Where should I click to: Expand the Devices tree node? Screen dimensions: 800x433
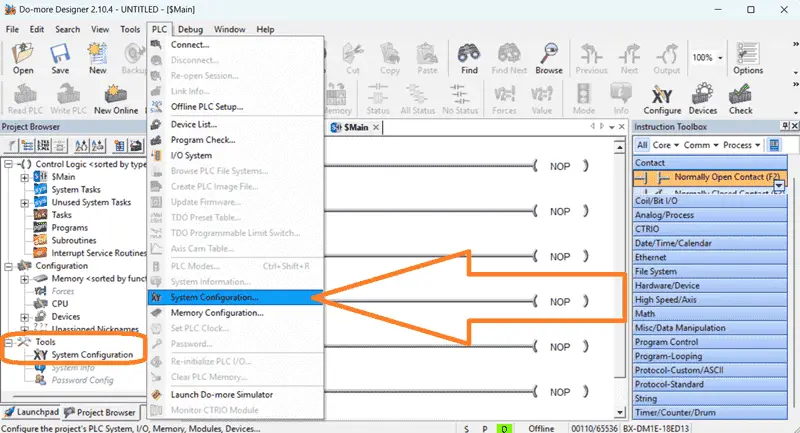pyautogui.click(x=24, y=317)
